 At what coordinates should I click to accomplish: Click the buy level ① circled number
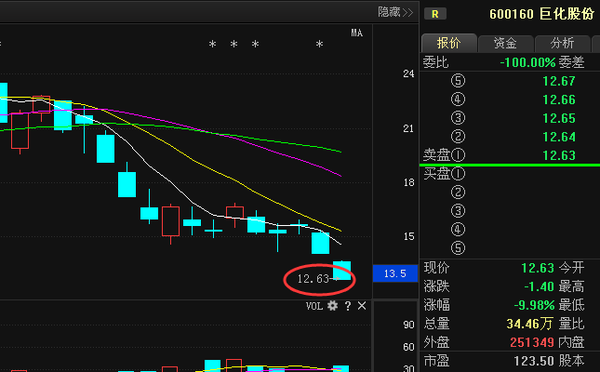(458, 174)
